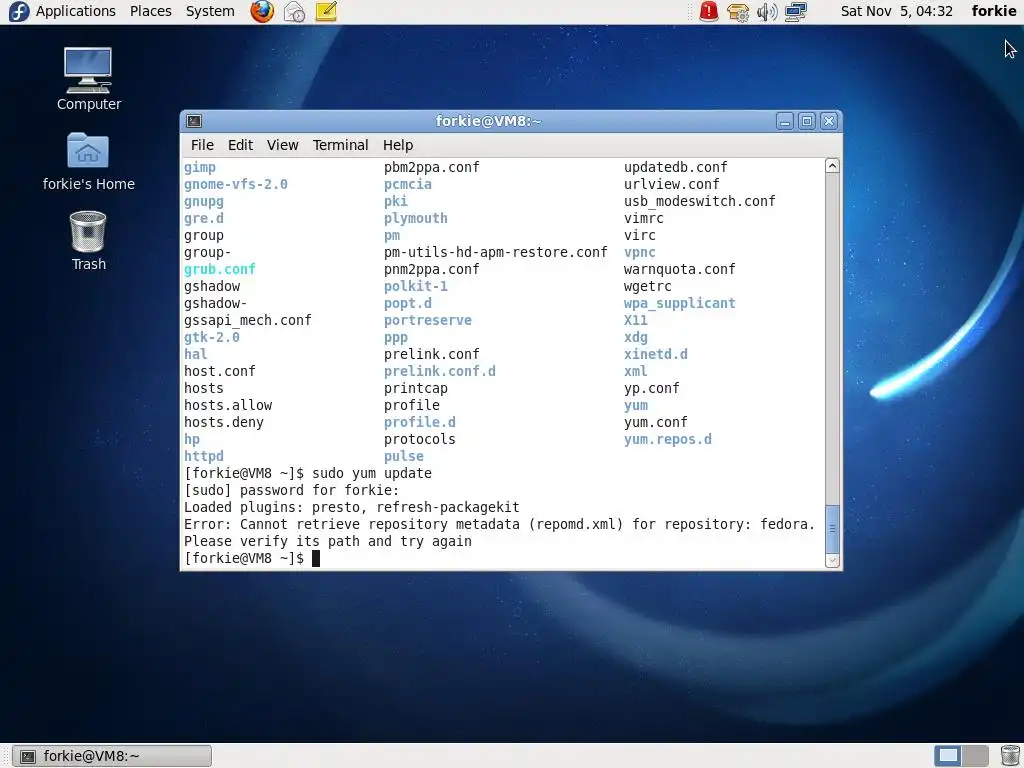Image resolution: width=1024 pixels, height=768 pixels.
Task: Click the package update tray icon
Action: click(738, 11)
